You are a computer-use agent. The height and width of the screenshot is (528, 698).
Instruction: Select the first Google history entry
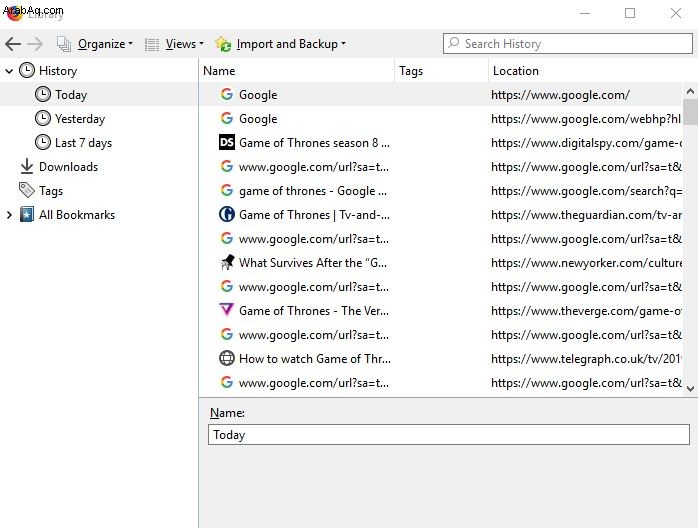(440, 94)
